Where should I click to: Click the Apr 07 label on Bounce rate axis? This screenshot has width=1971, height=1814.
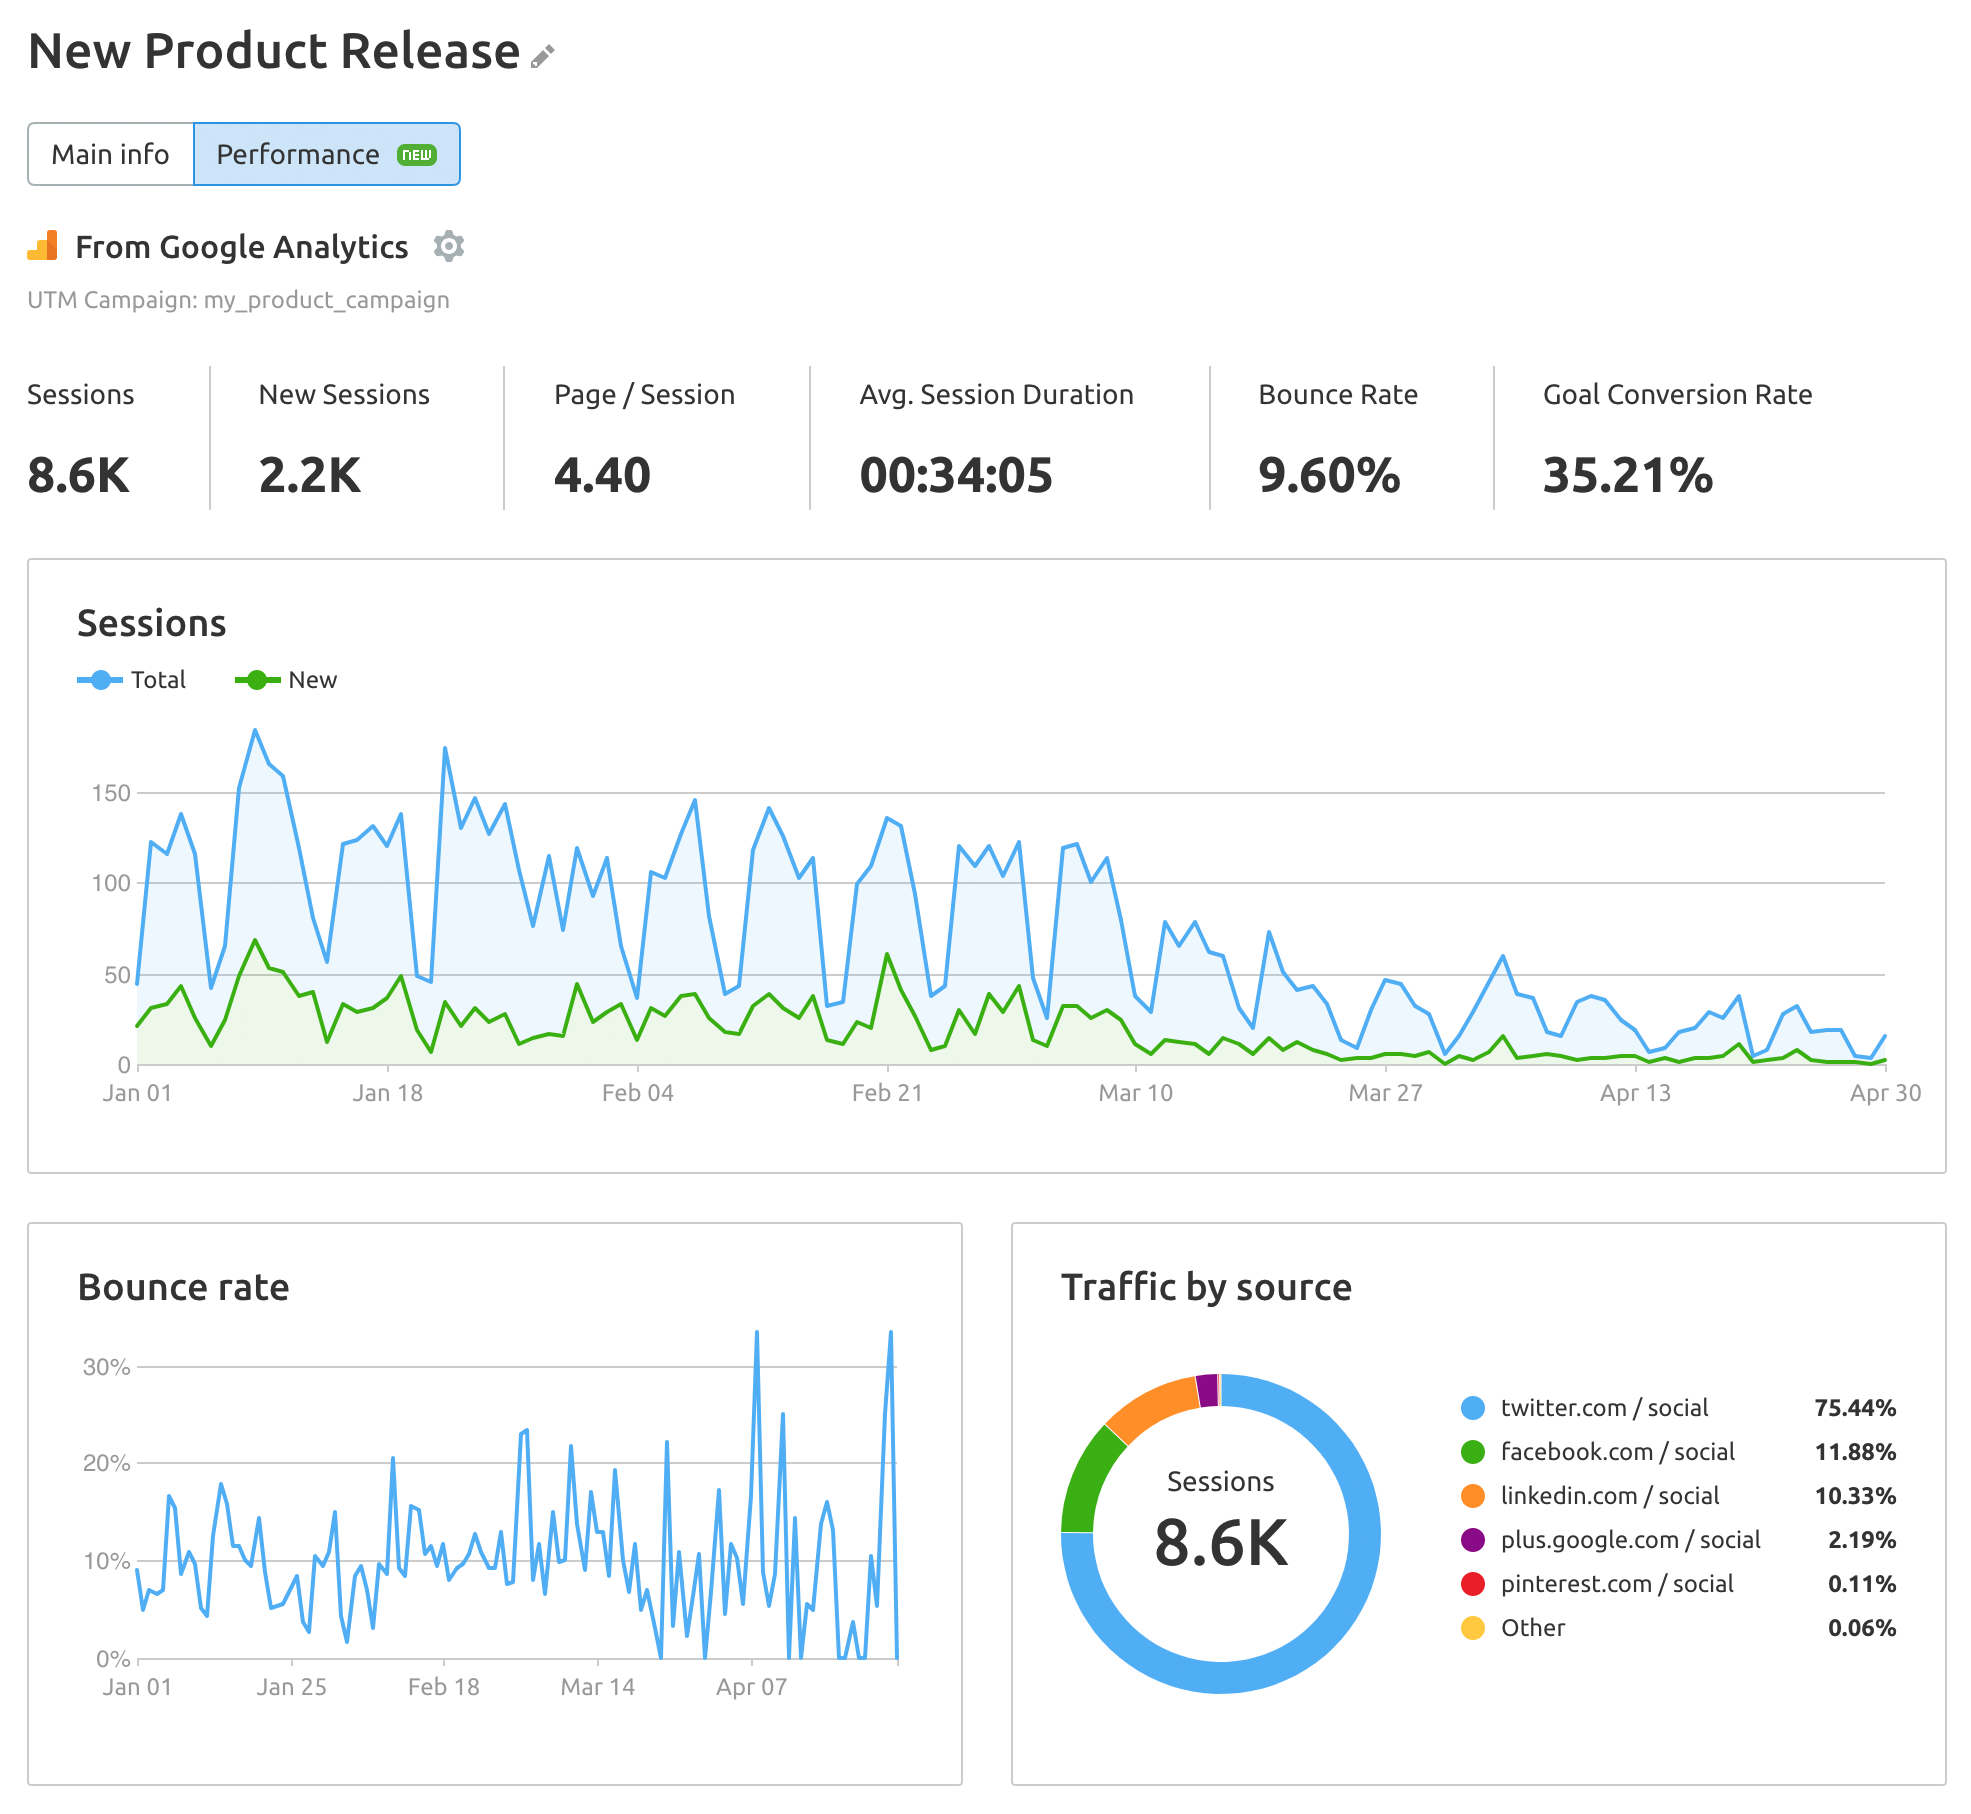pos(751,1687)
